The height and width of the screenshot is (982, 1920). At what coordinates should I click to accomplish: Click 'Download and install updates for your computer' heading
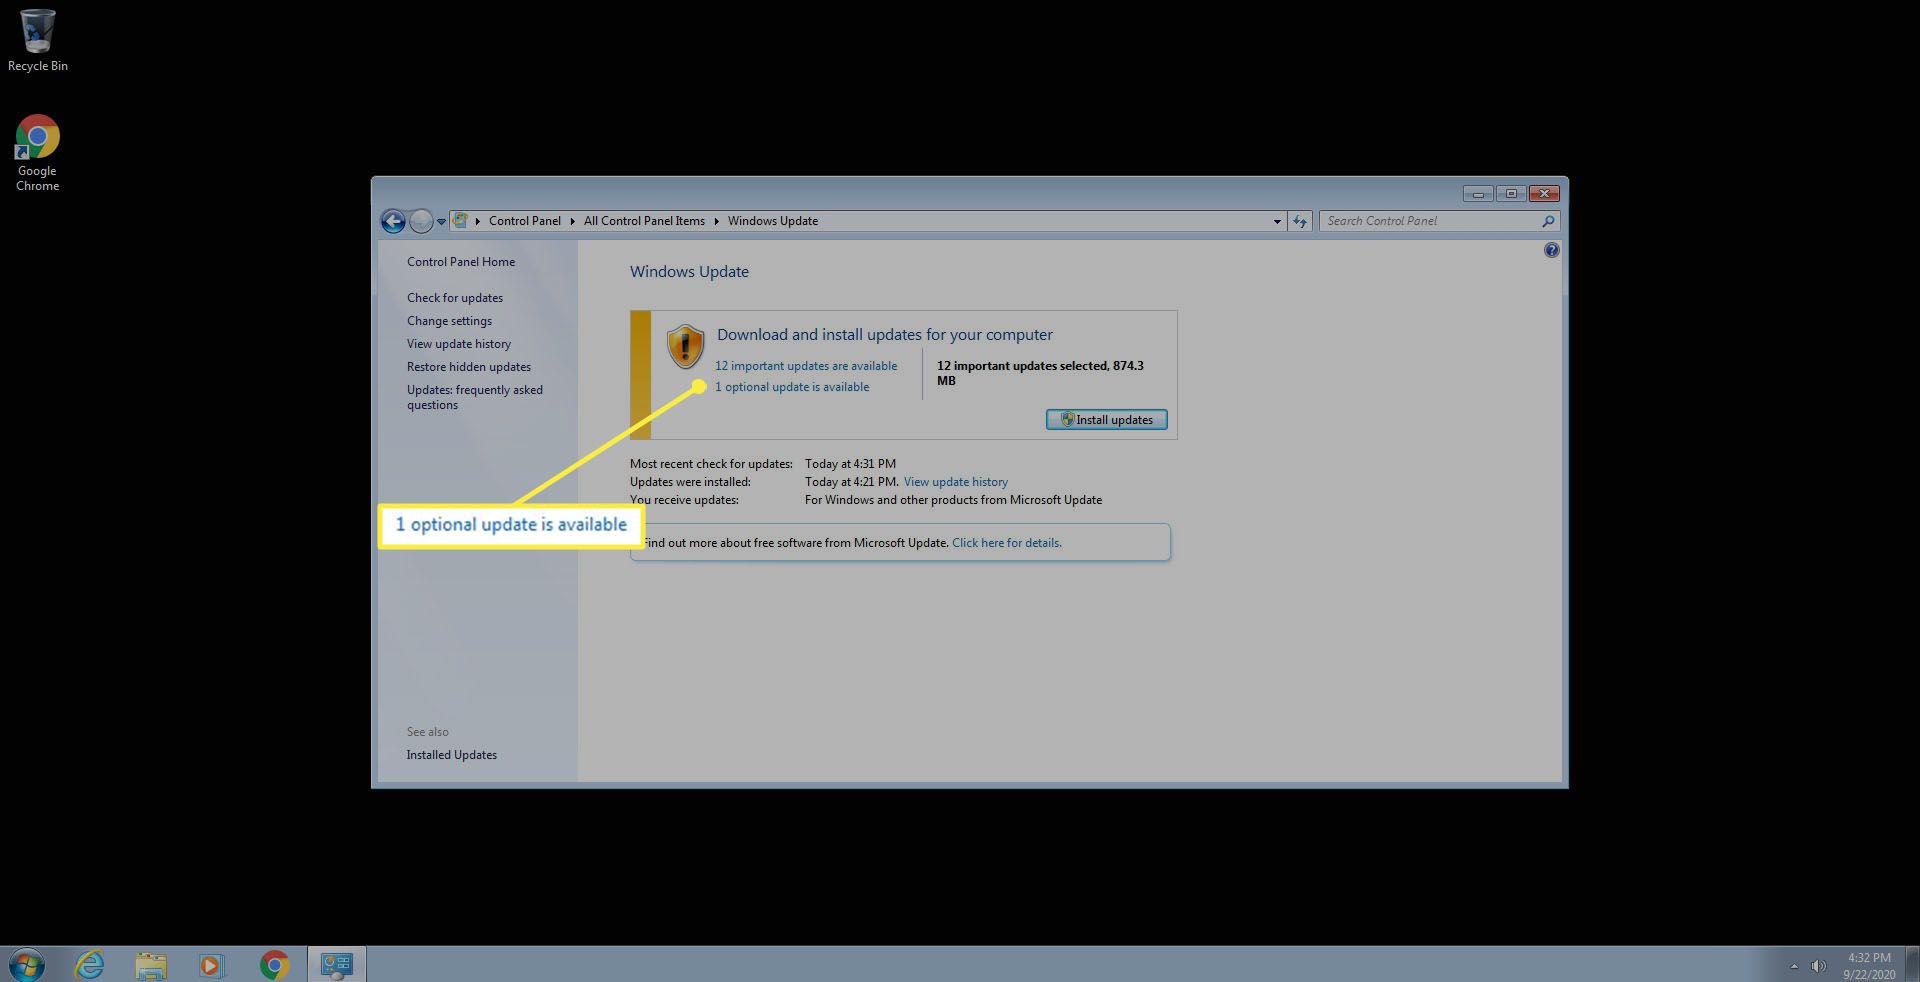pos(885,335)
